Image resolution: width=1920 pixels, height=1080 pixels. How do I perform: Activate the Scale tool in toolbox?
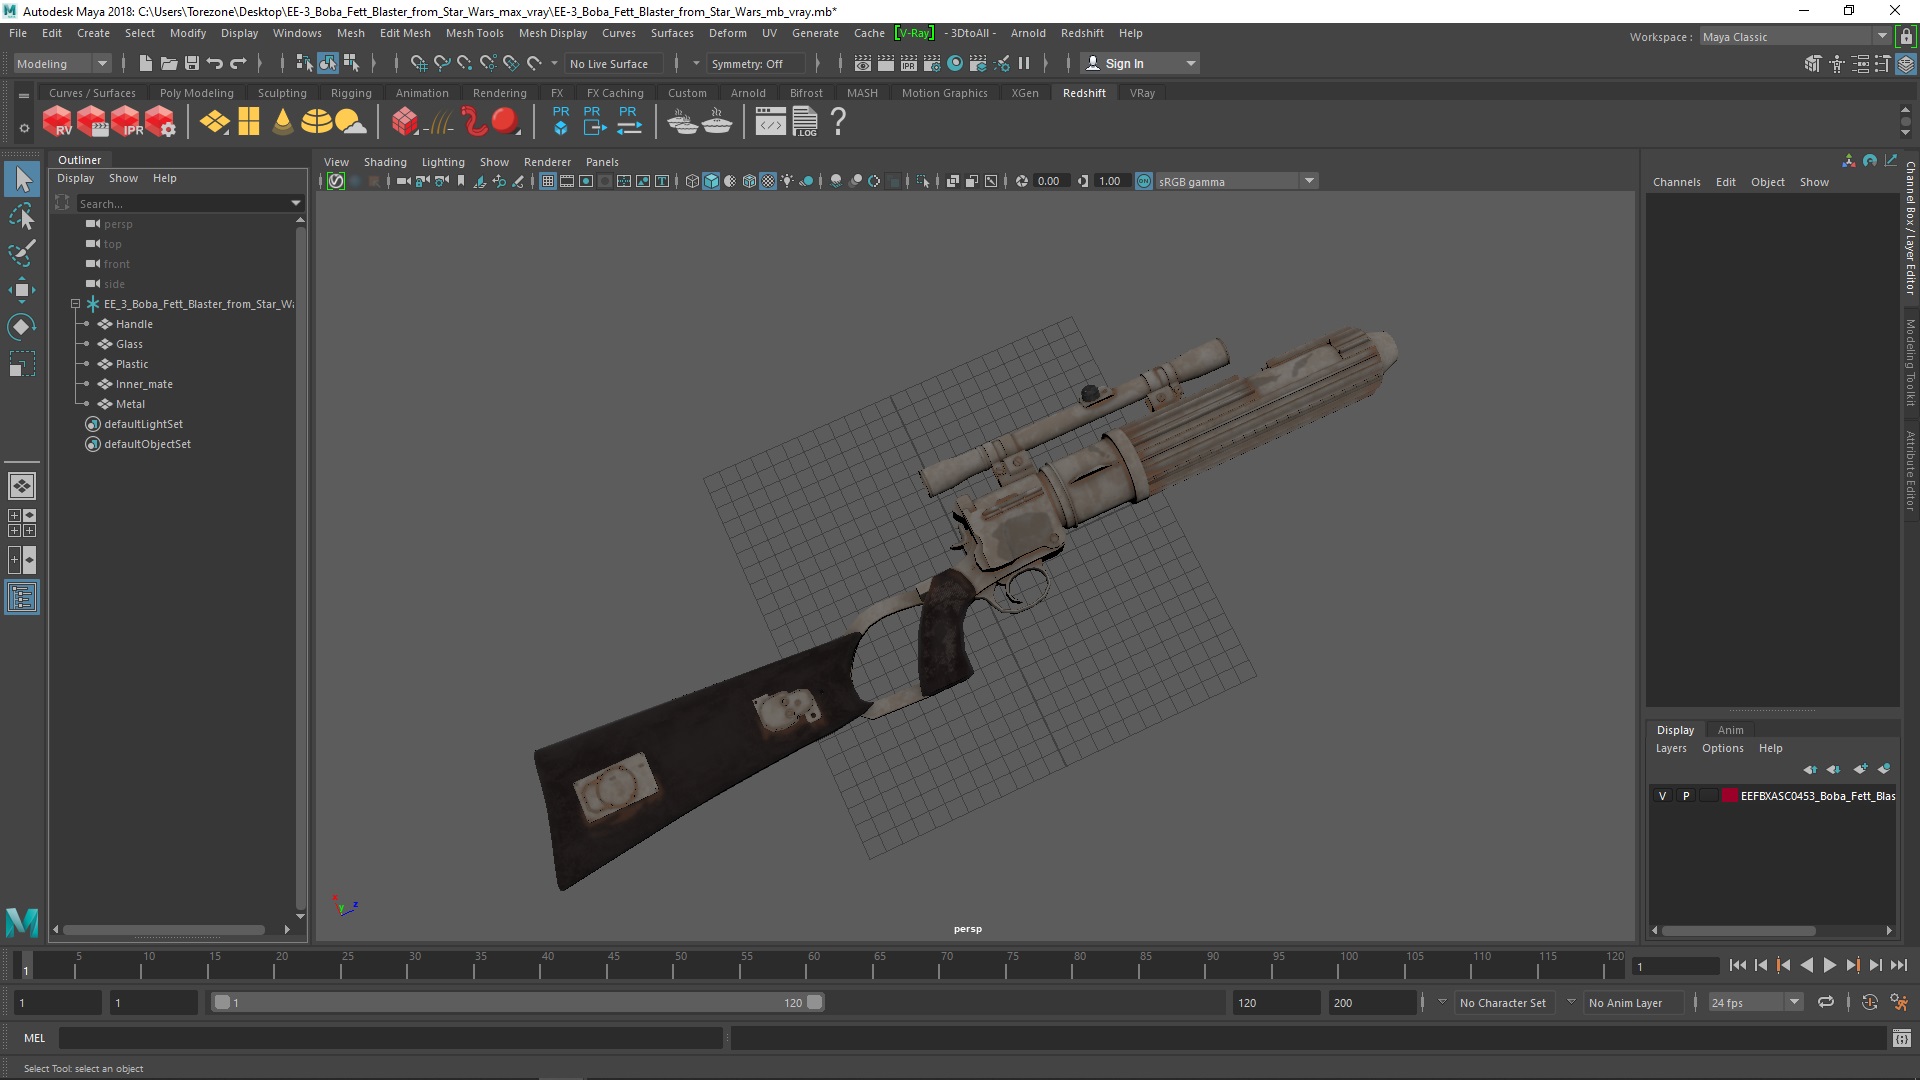coord(22,364)
